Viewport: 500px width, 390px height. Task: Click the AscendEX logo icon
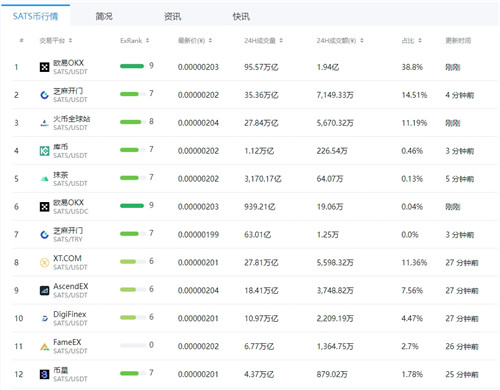tap(44, 291)
